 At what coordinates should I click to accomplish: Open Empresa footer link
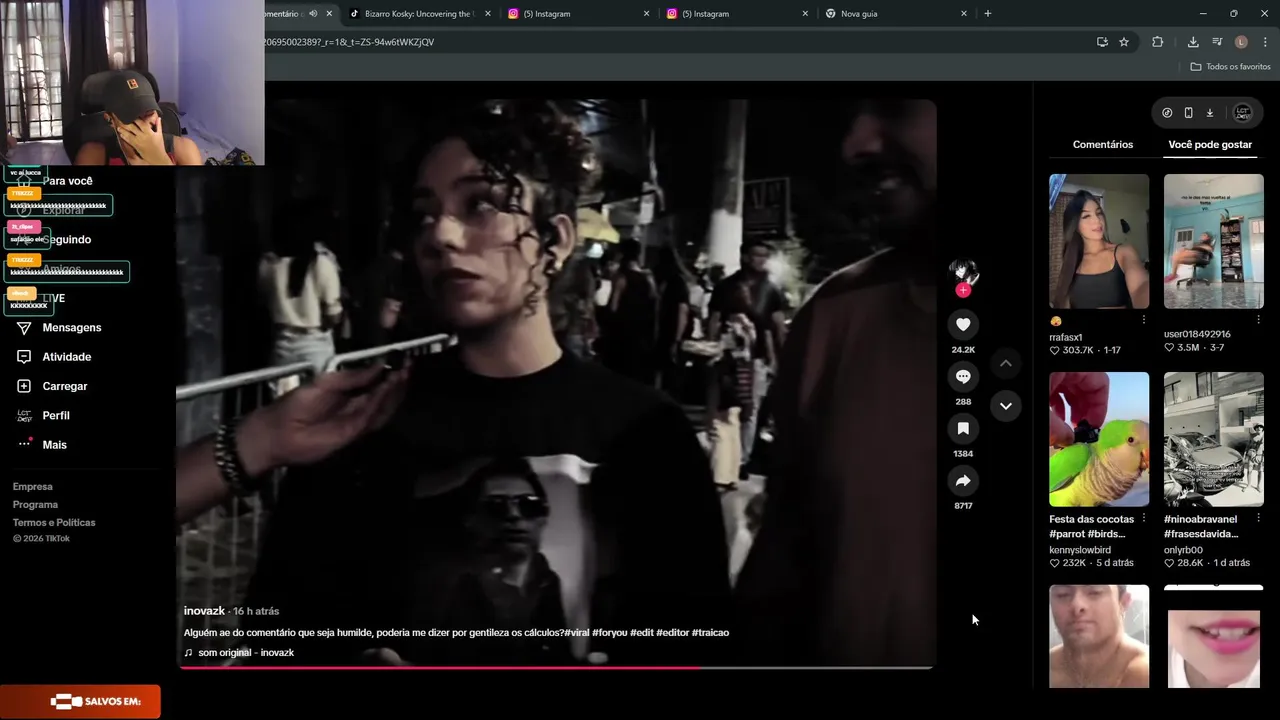[x=33, y=487]
